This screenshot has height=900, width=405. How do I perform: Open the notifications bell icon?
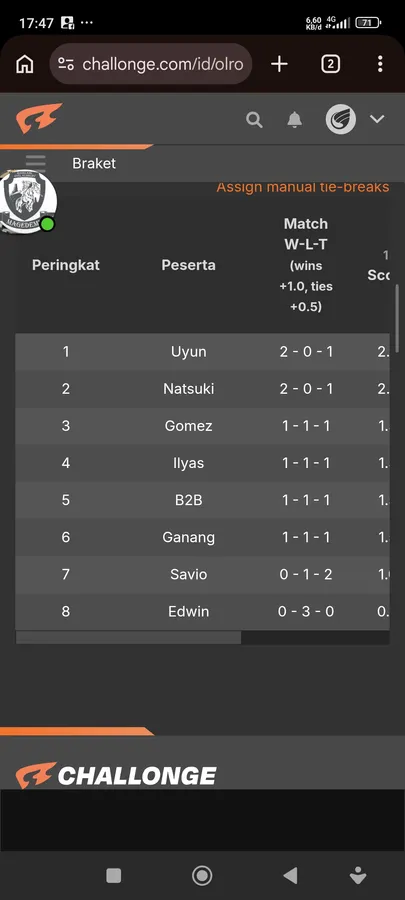(294, 119)
